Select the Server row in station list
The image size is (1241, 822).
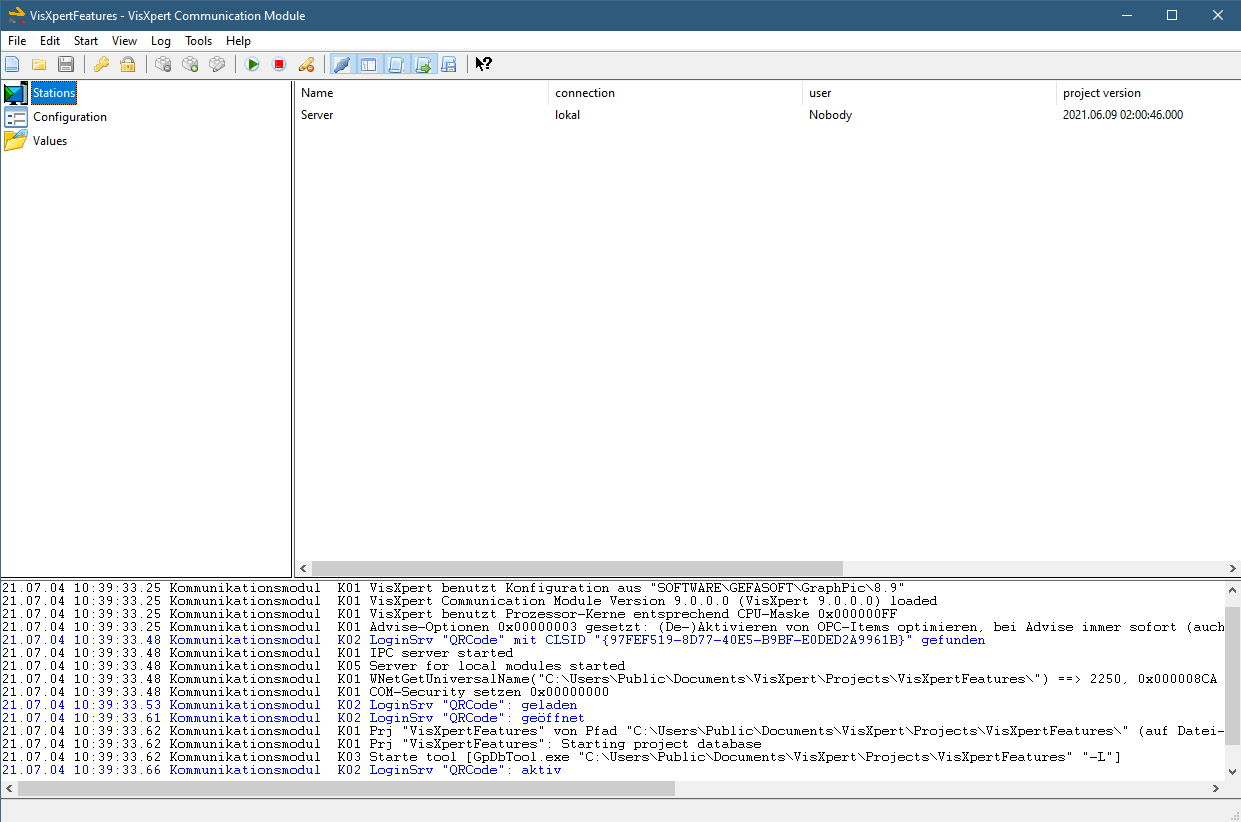pyautogui.click(x=317, y=115)
